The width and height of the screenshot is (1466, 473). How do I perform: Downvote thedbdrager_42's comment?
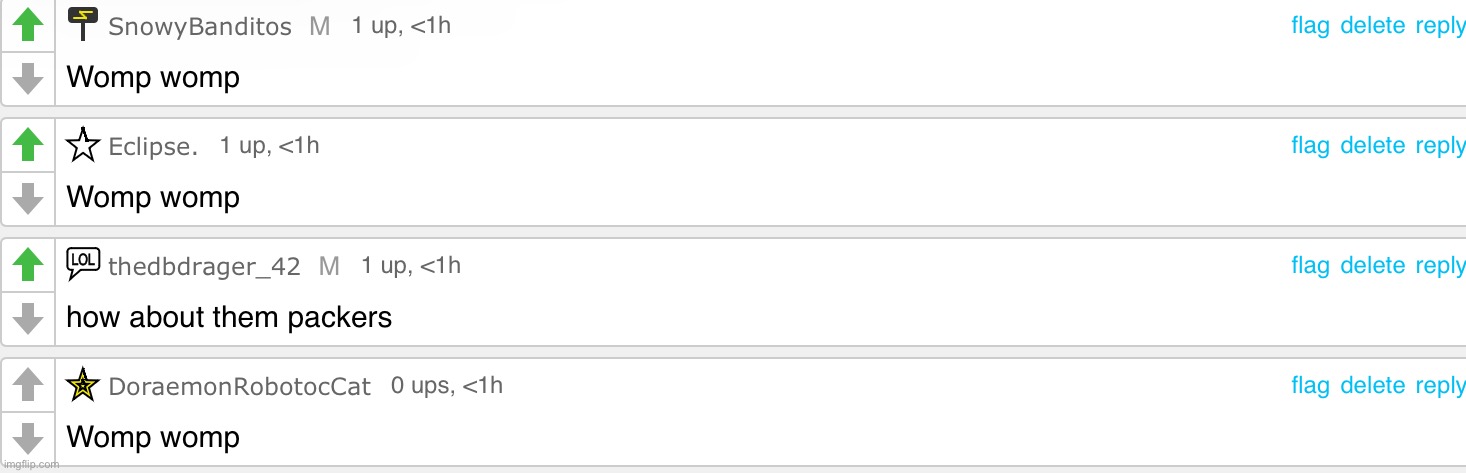[28, 317]
